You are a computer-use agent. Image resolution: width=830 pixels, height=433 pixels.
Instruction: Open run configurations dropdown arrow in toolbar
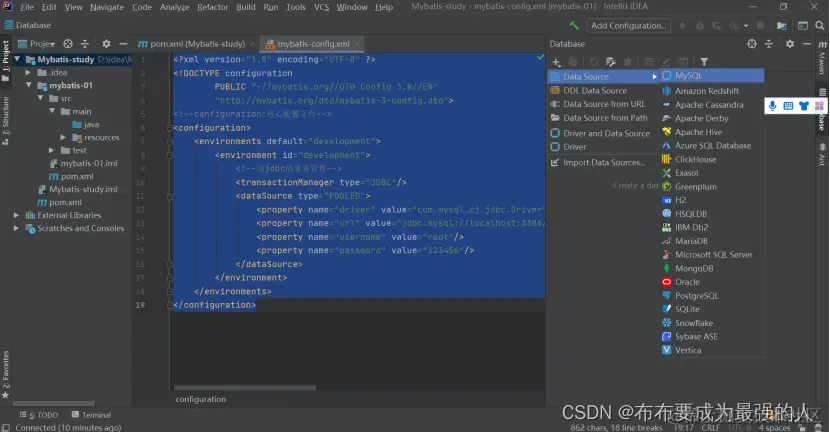(x=746, y=25)
